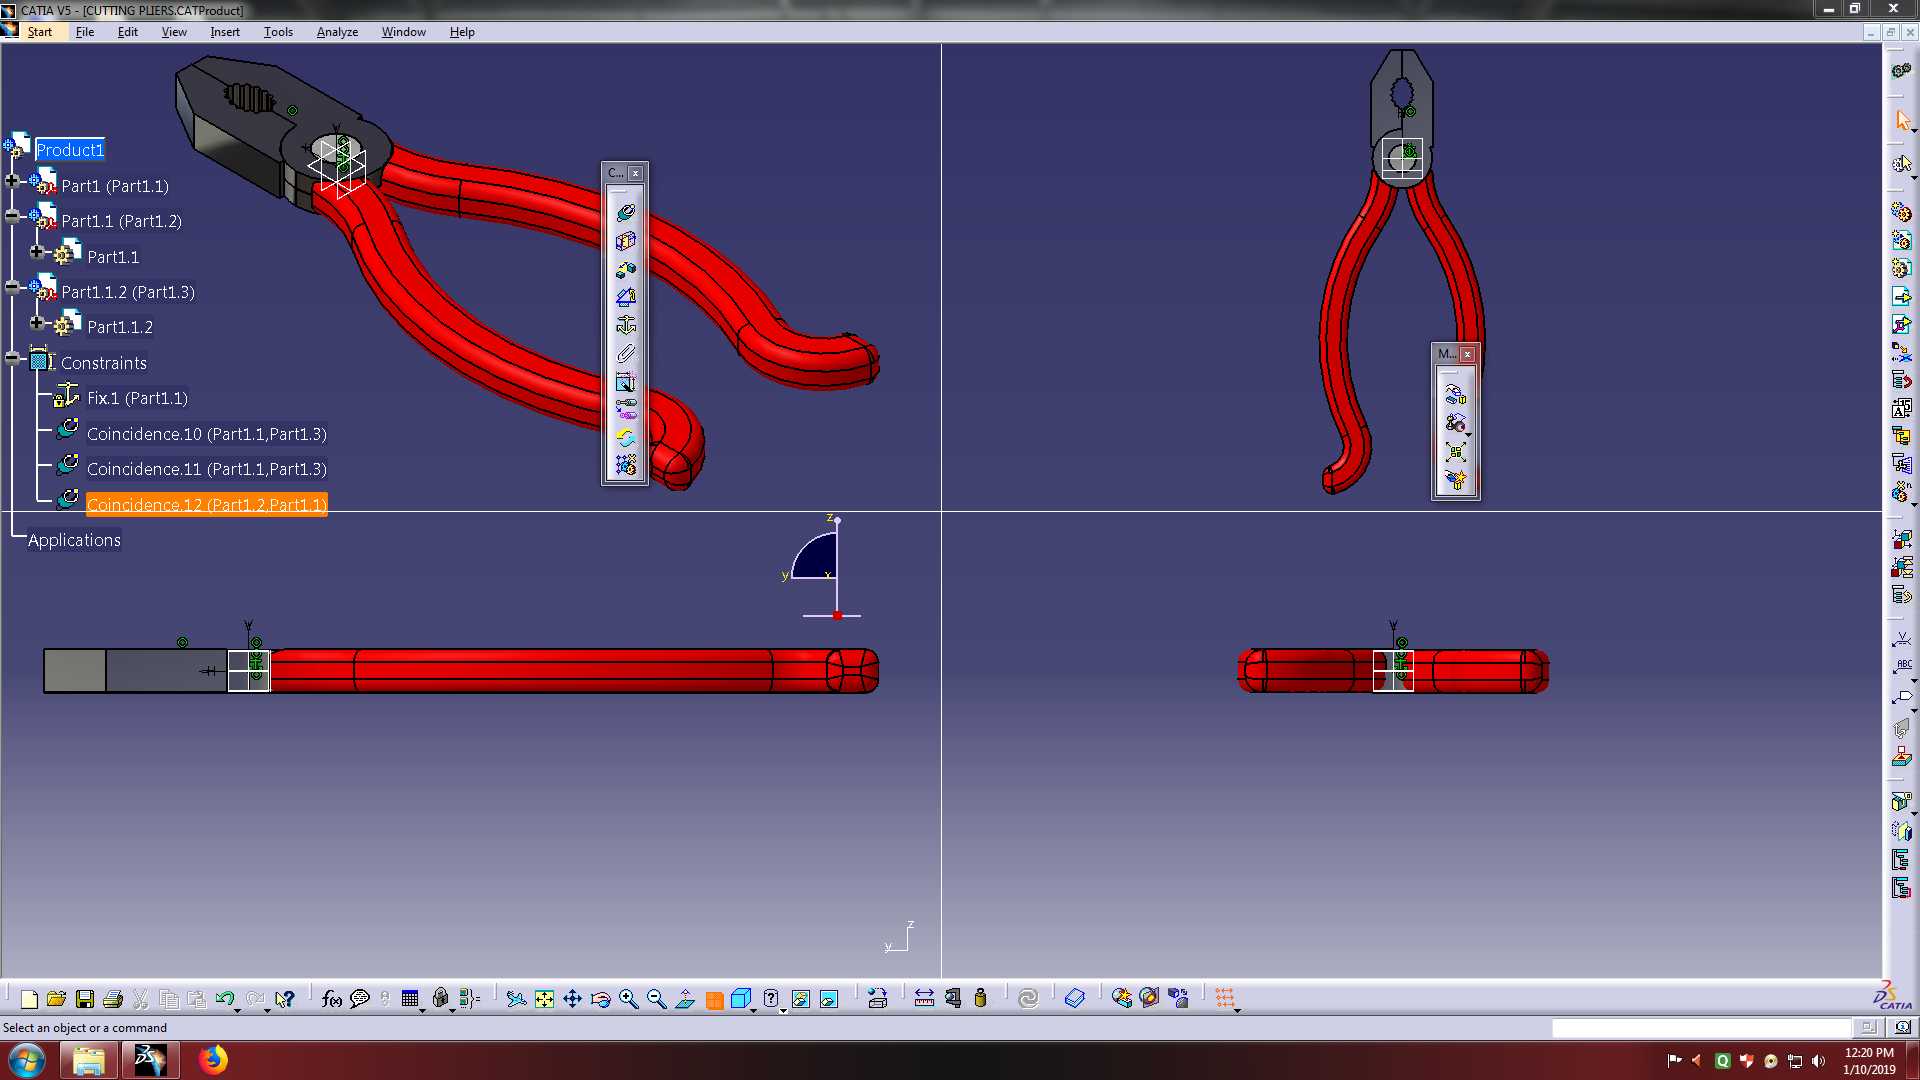Image resolution: width=1920 pixels, height=1080 pixels.
Task: Open the Design Table icon
Action: pos(410,999)
